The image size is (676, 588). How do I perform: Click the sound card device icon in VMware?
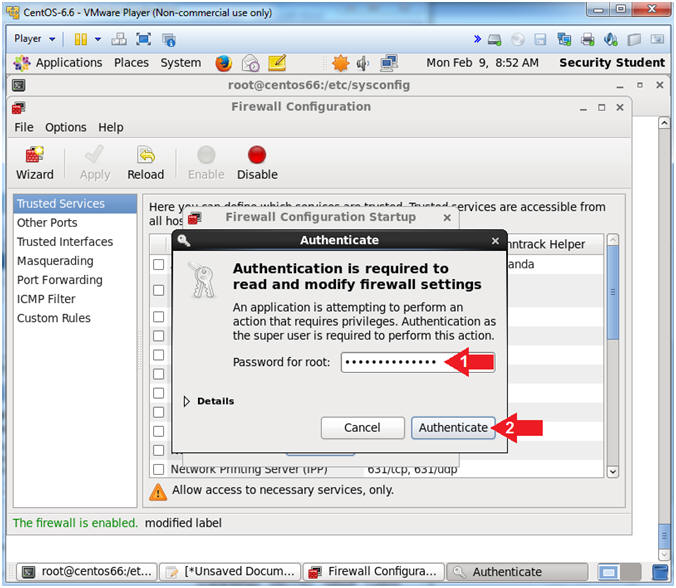point(610,39)
